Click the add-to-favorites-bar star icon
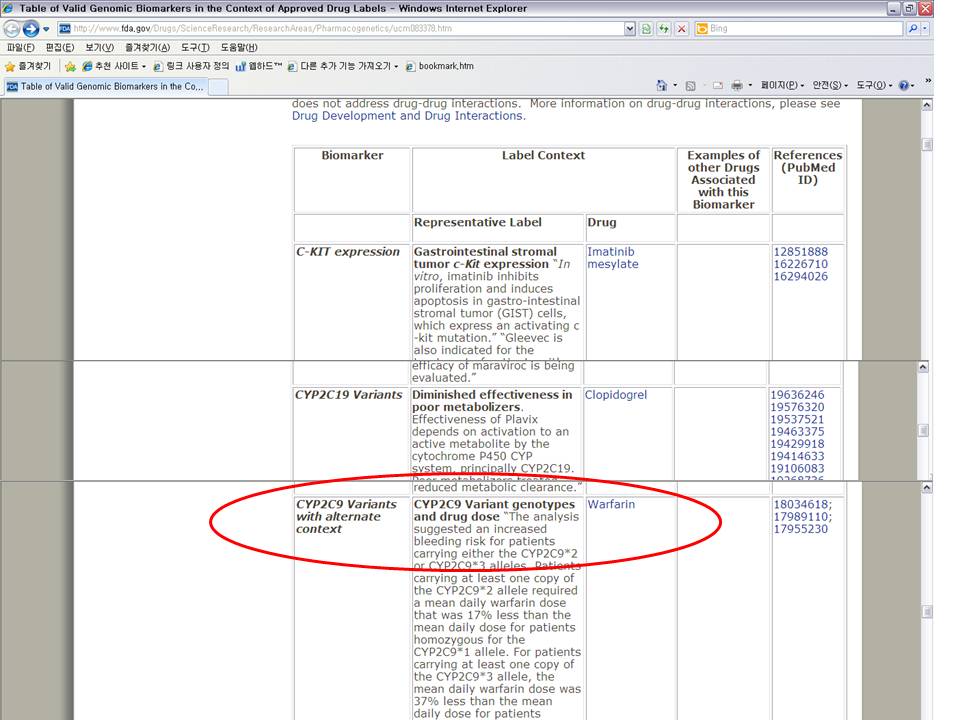Viewport: 960px width, 720px height. (x=70, y=66)
